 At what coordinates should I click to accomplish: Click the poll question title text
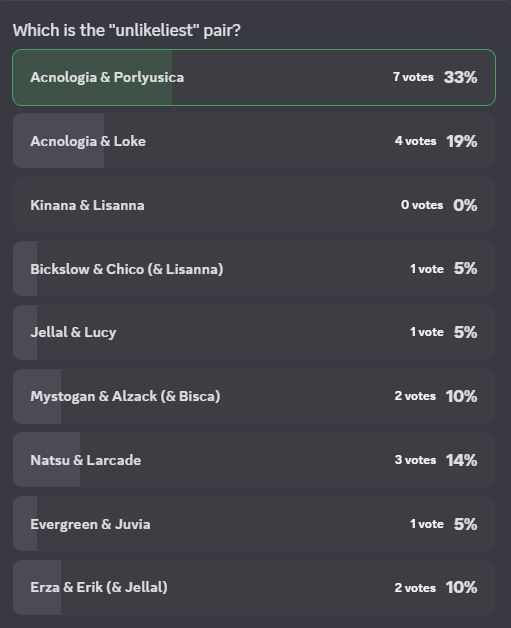pos(127,30)
